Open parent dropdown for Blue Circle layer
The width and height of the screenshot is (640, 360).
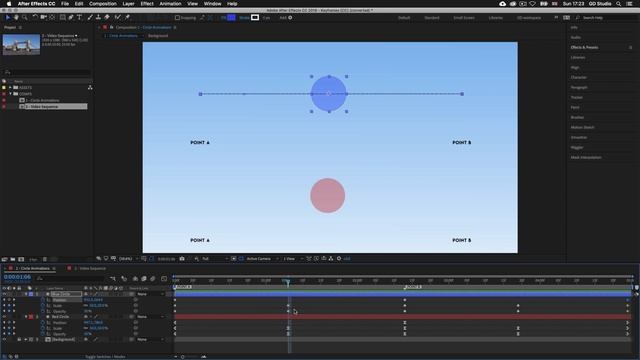pos(149,294)
